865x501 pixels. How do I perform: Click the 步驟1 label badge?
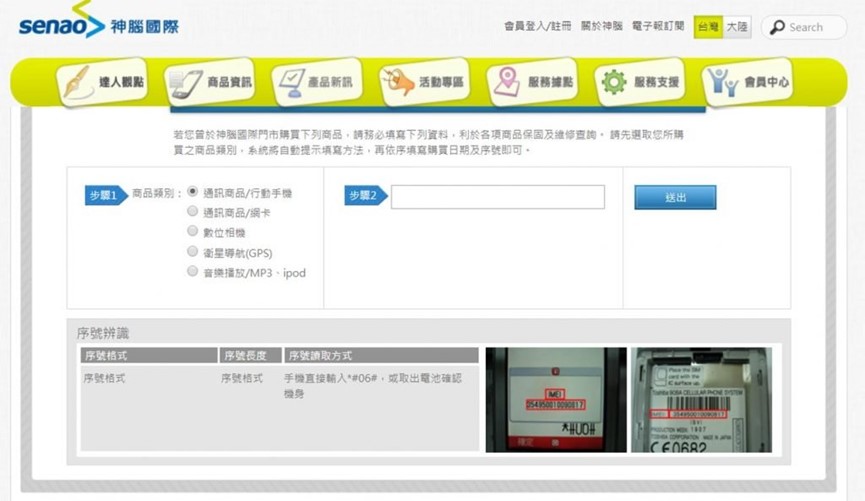[x=106, y=195]
